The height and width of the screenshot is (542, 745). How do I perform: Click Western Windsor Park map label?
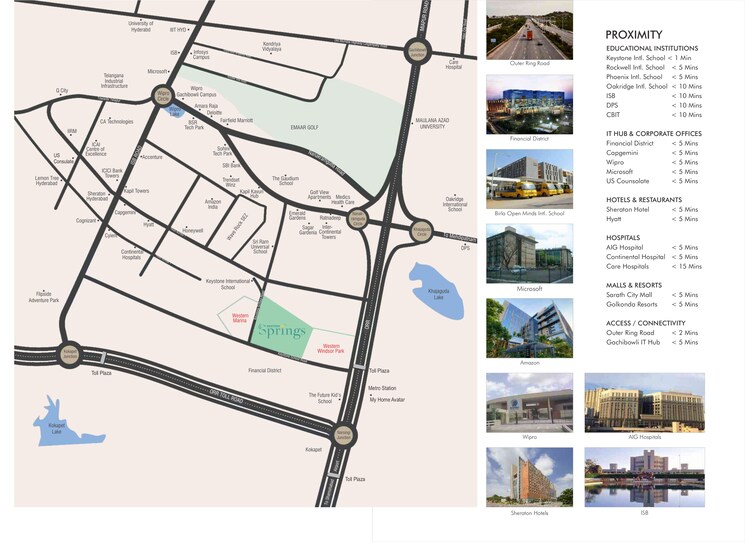click(x=331, y=349)
